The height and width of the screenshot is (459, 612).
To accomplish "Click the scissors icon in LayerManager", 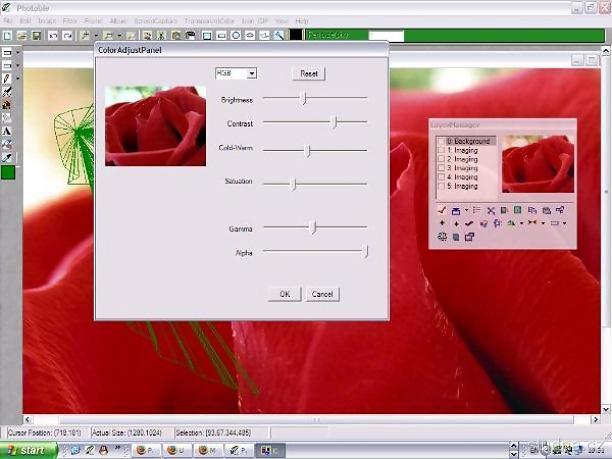I will (491, 210).
